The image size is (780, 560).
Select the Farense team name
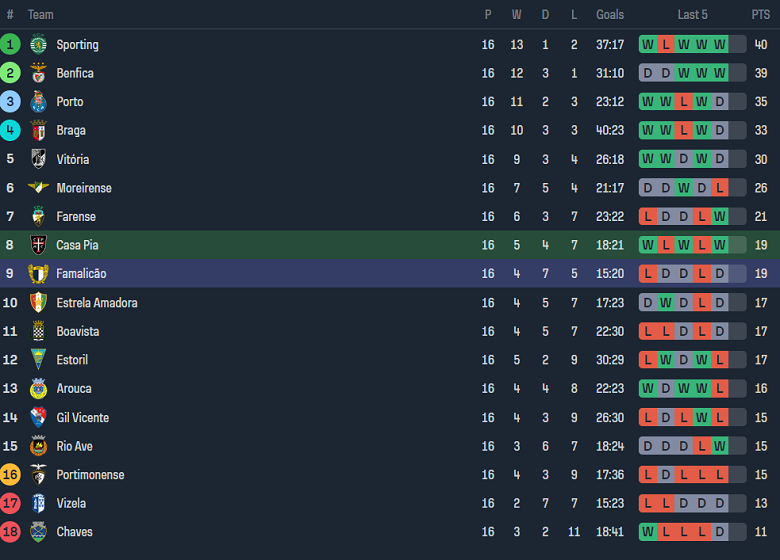point(76,216)
